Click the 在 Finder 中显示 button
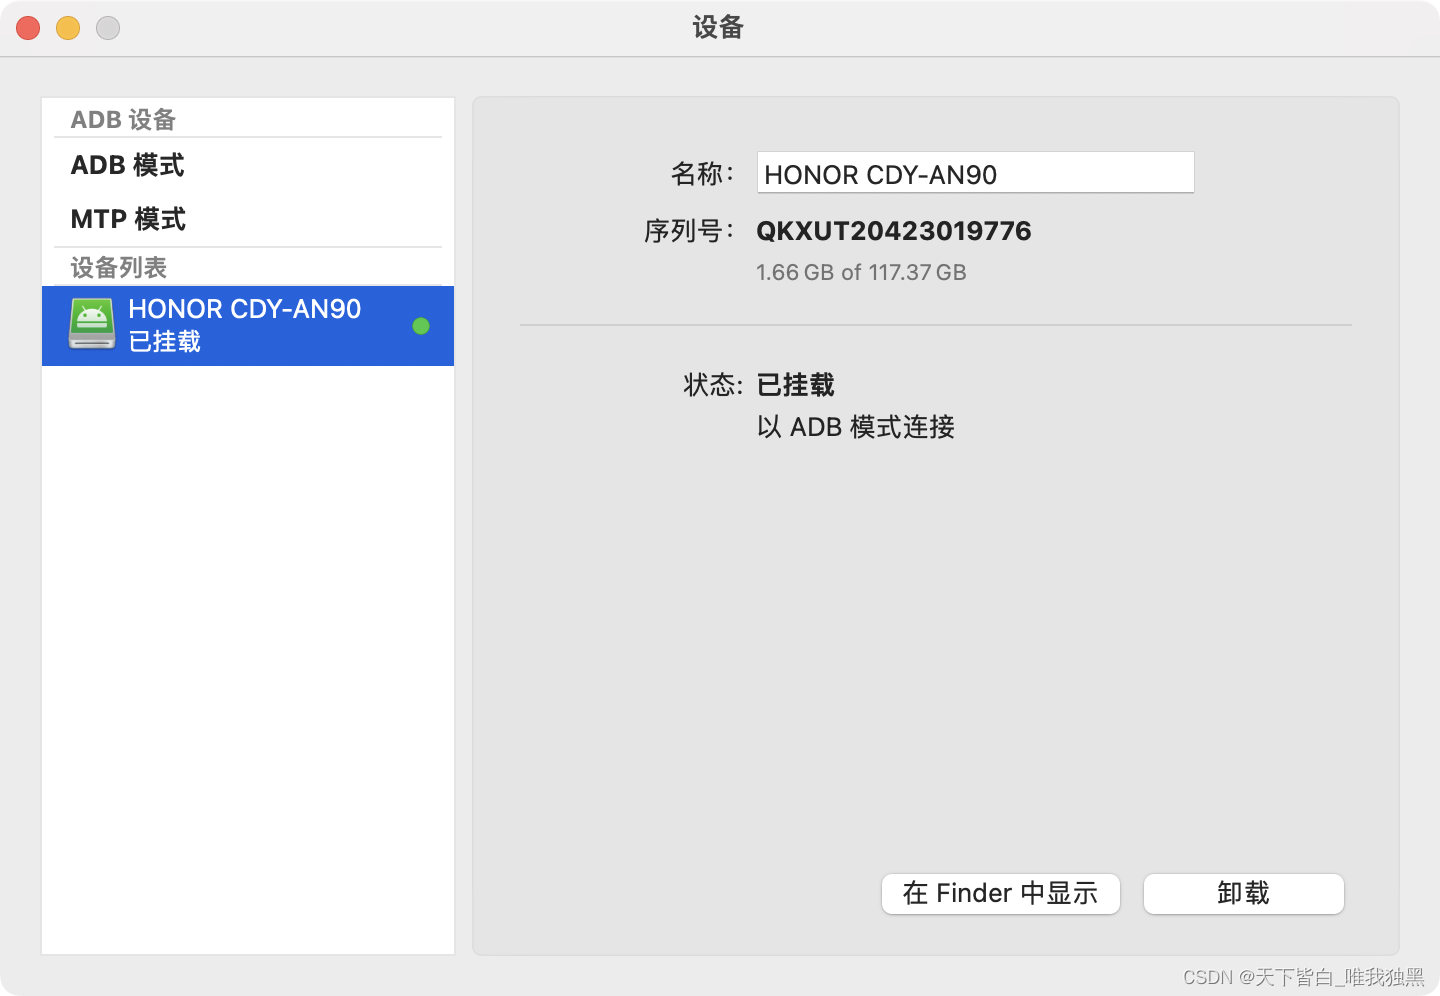Viewport: 1440px width, 996px height. click(1000, 893)
